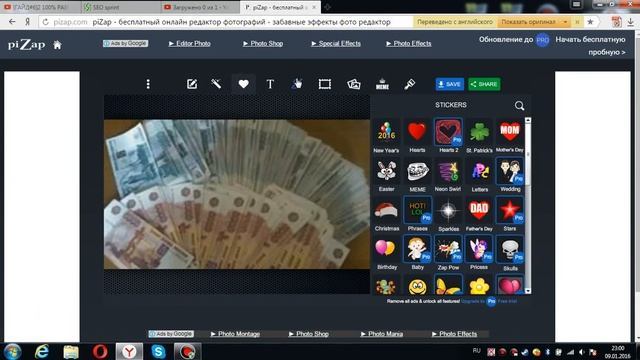Image resolution: width=640 pixels, height=360 pixels.
Task: Open browser downloads arrow icon
Action: coord(631,22)
